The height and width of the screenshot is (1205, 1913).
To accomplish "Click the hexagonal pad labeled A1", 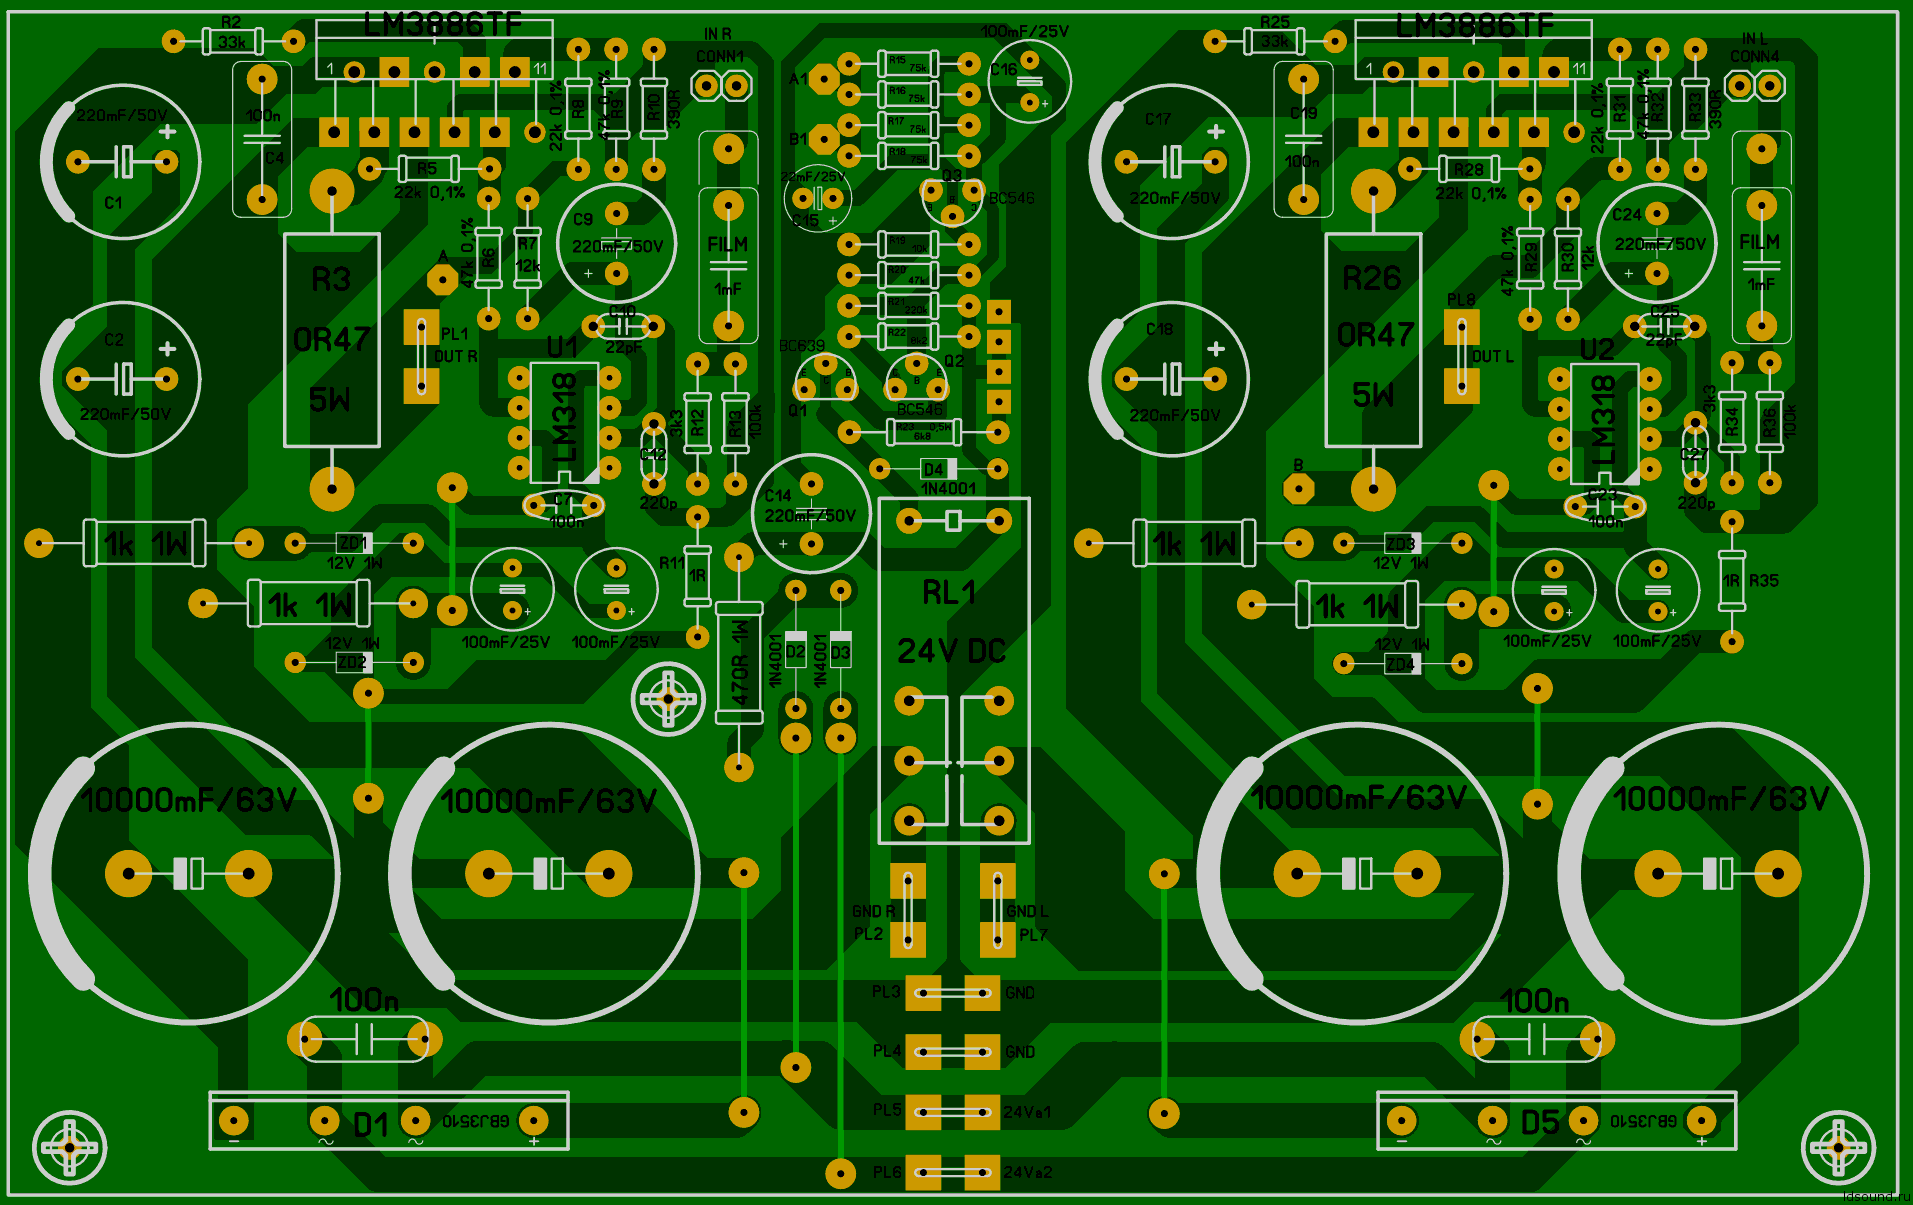I will click(x=823, y=79).
